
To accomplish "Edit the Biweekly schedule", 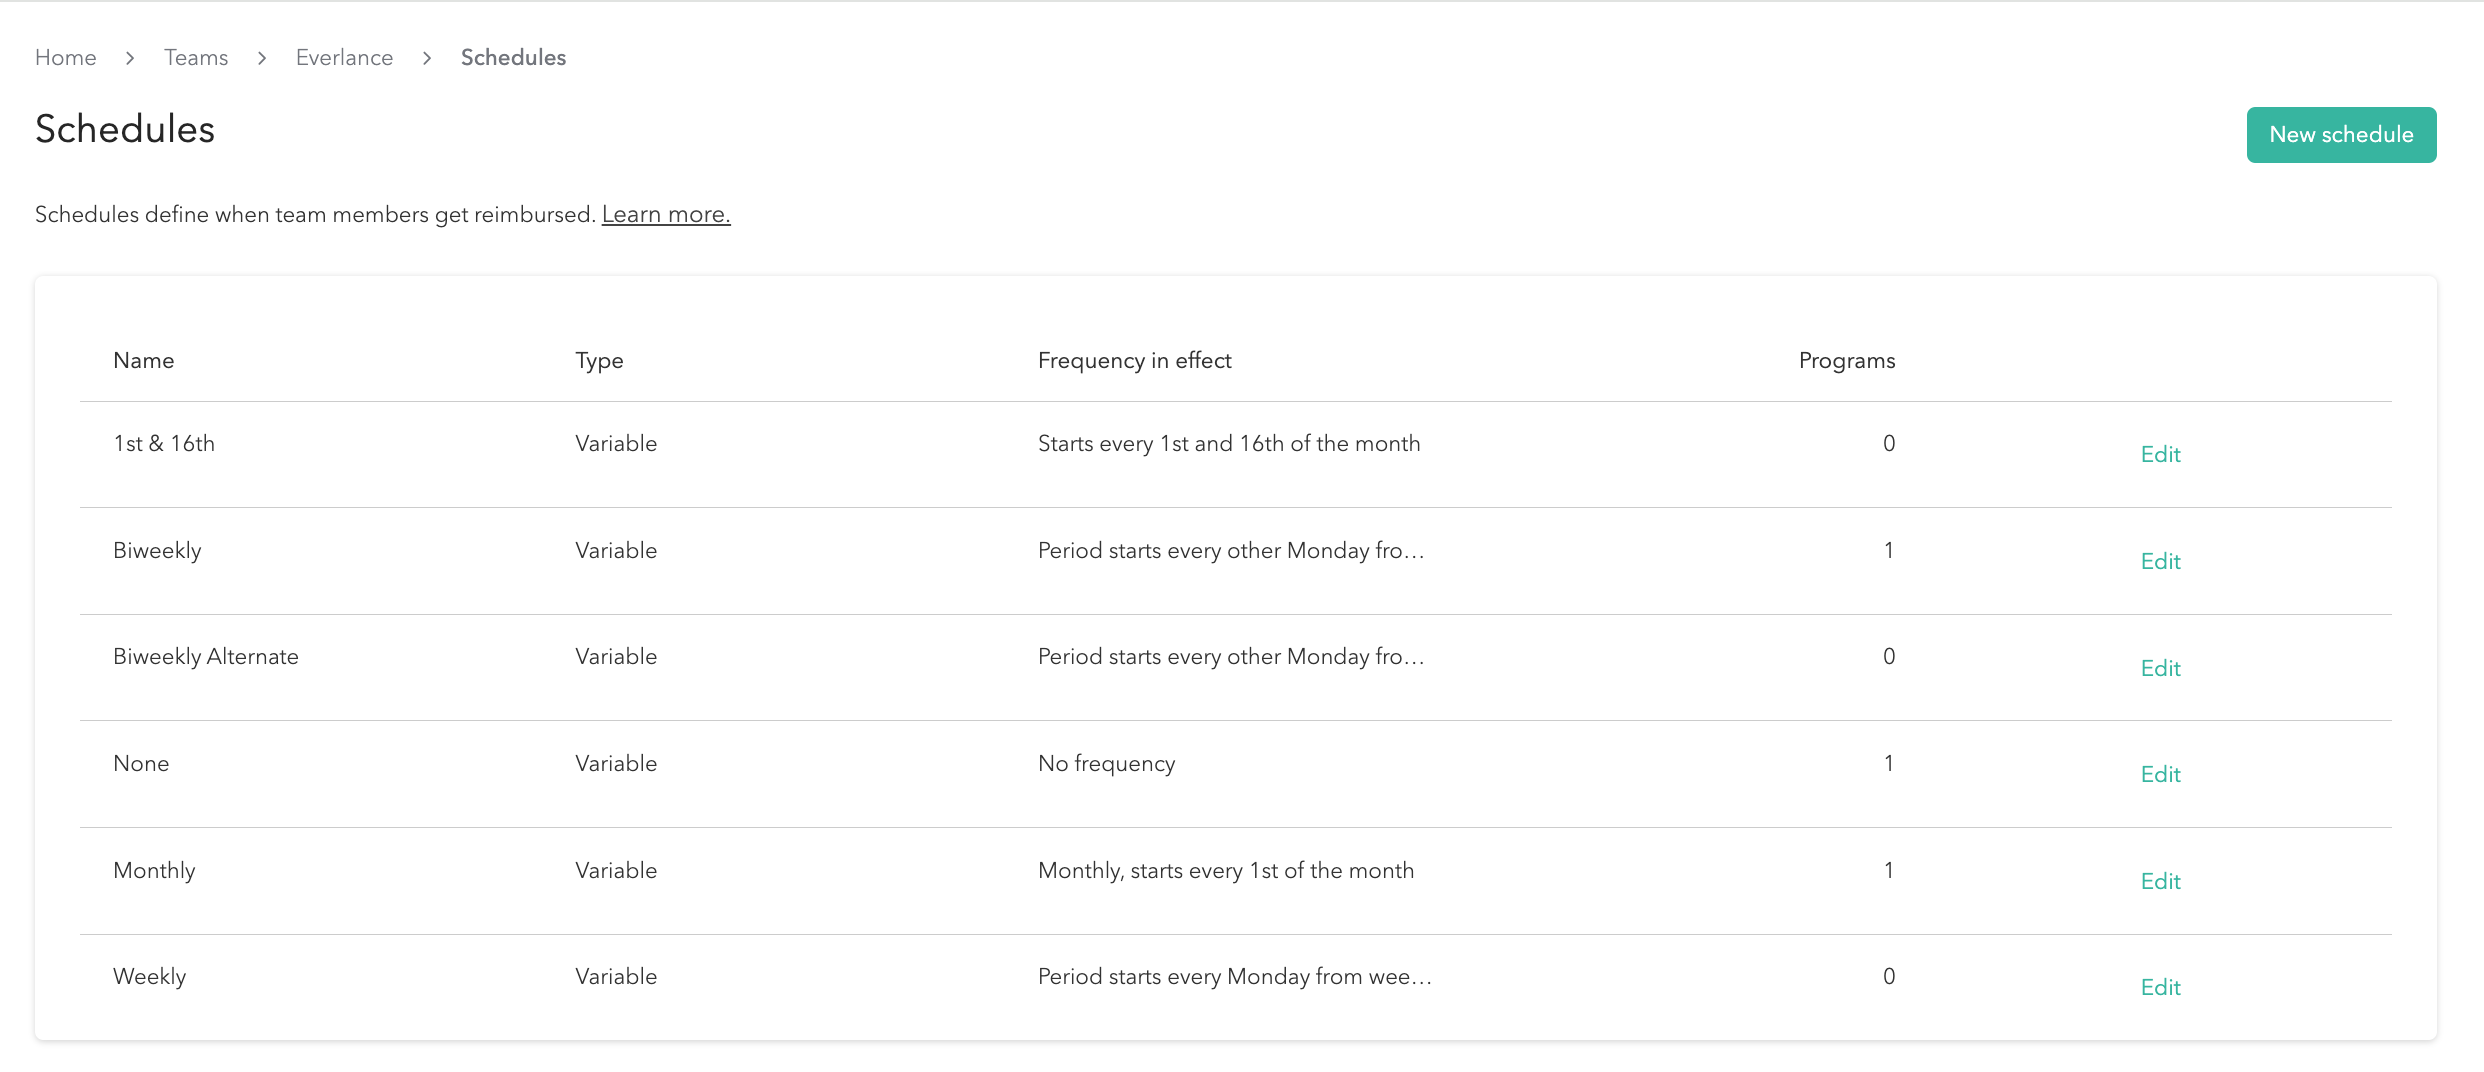I will (x=2160, y=562).
